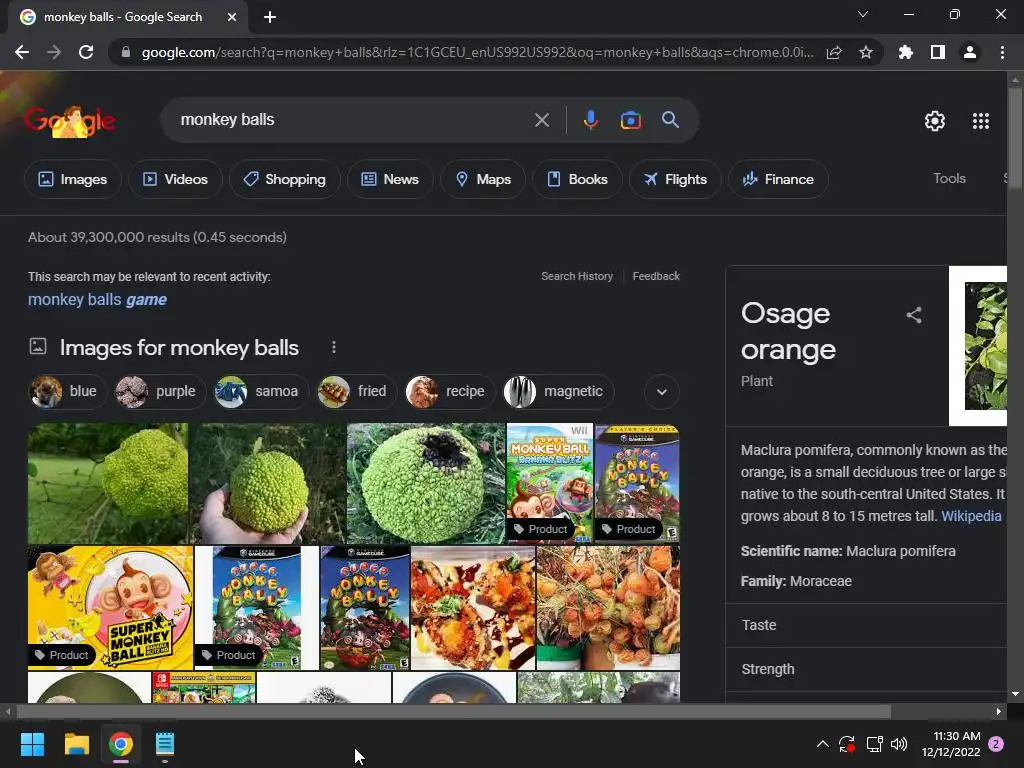Viewport: 1024px width, 768px height.
Task: Open Notepad from the taskbar
Action: tap(165, 744)
